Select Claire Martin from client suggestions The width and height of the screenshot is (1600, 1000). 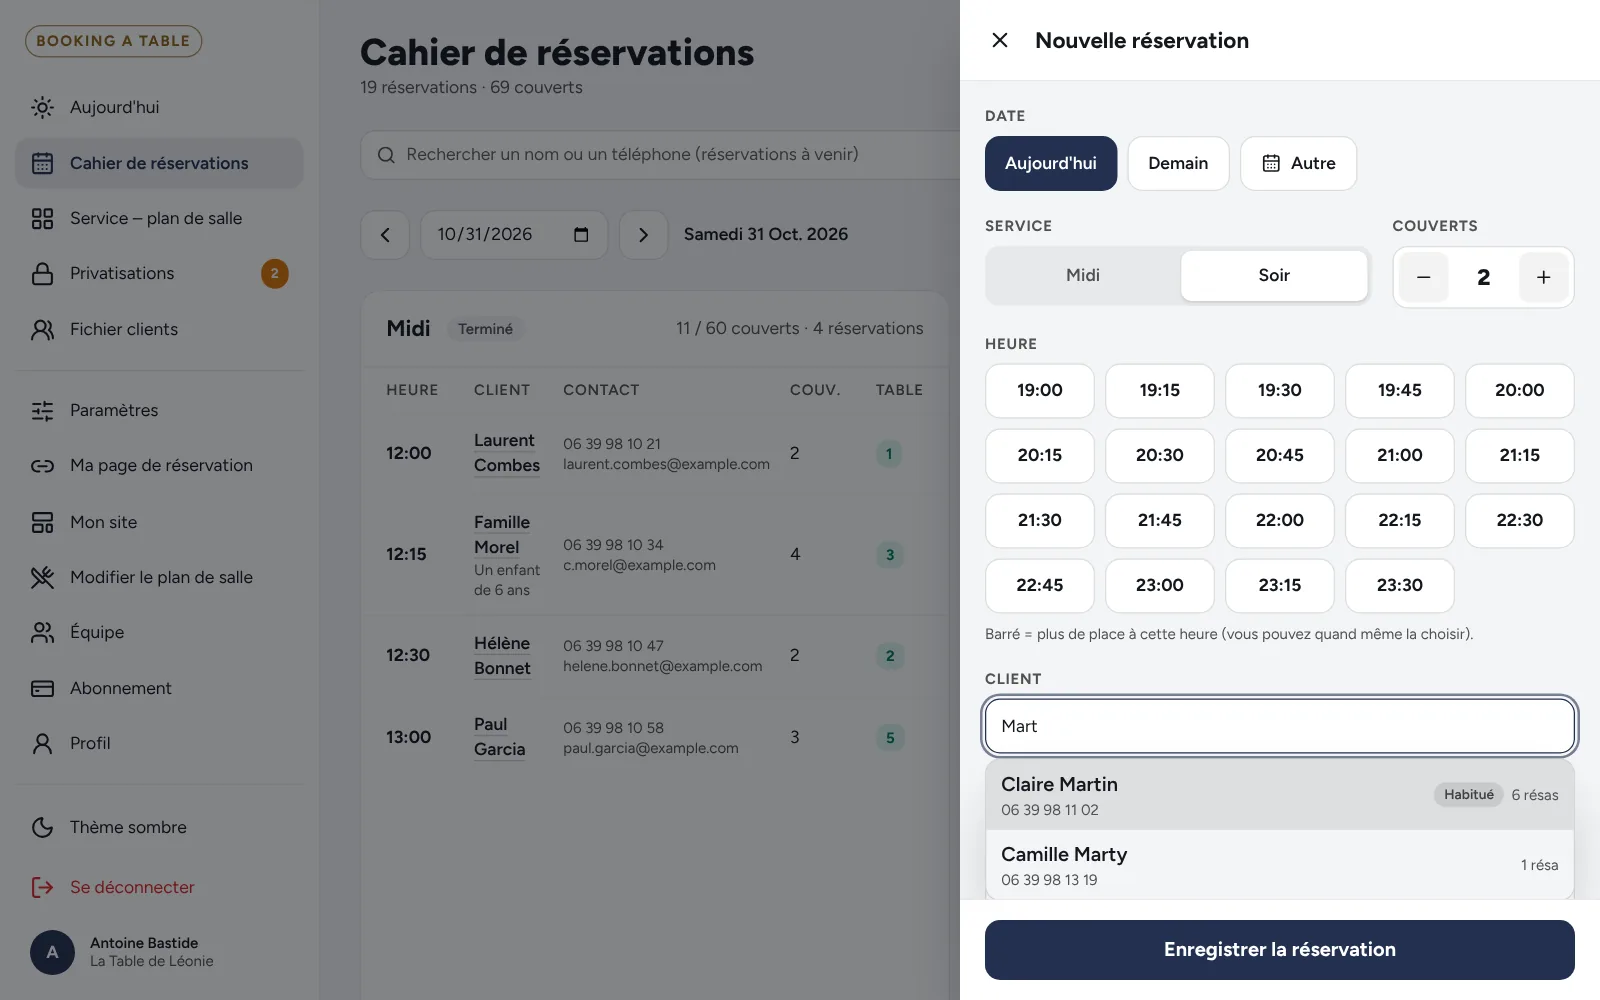(x=1280, y=795)
